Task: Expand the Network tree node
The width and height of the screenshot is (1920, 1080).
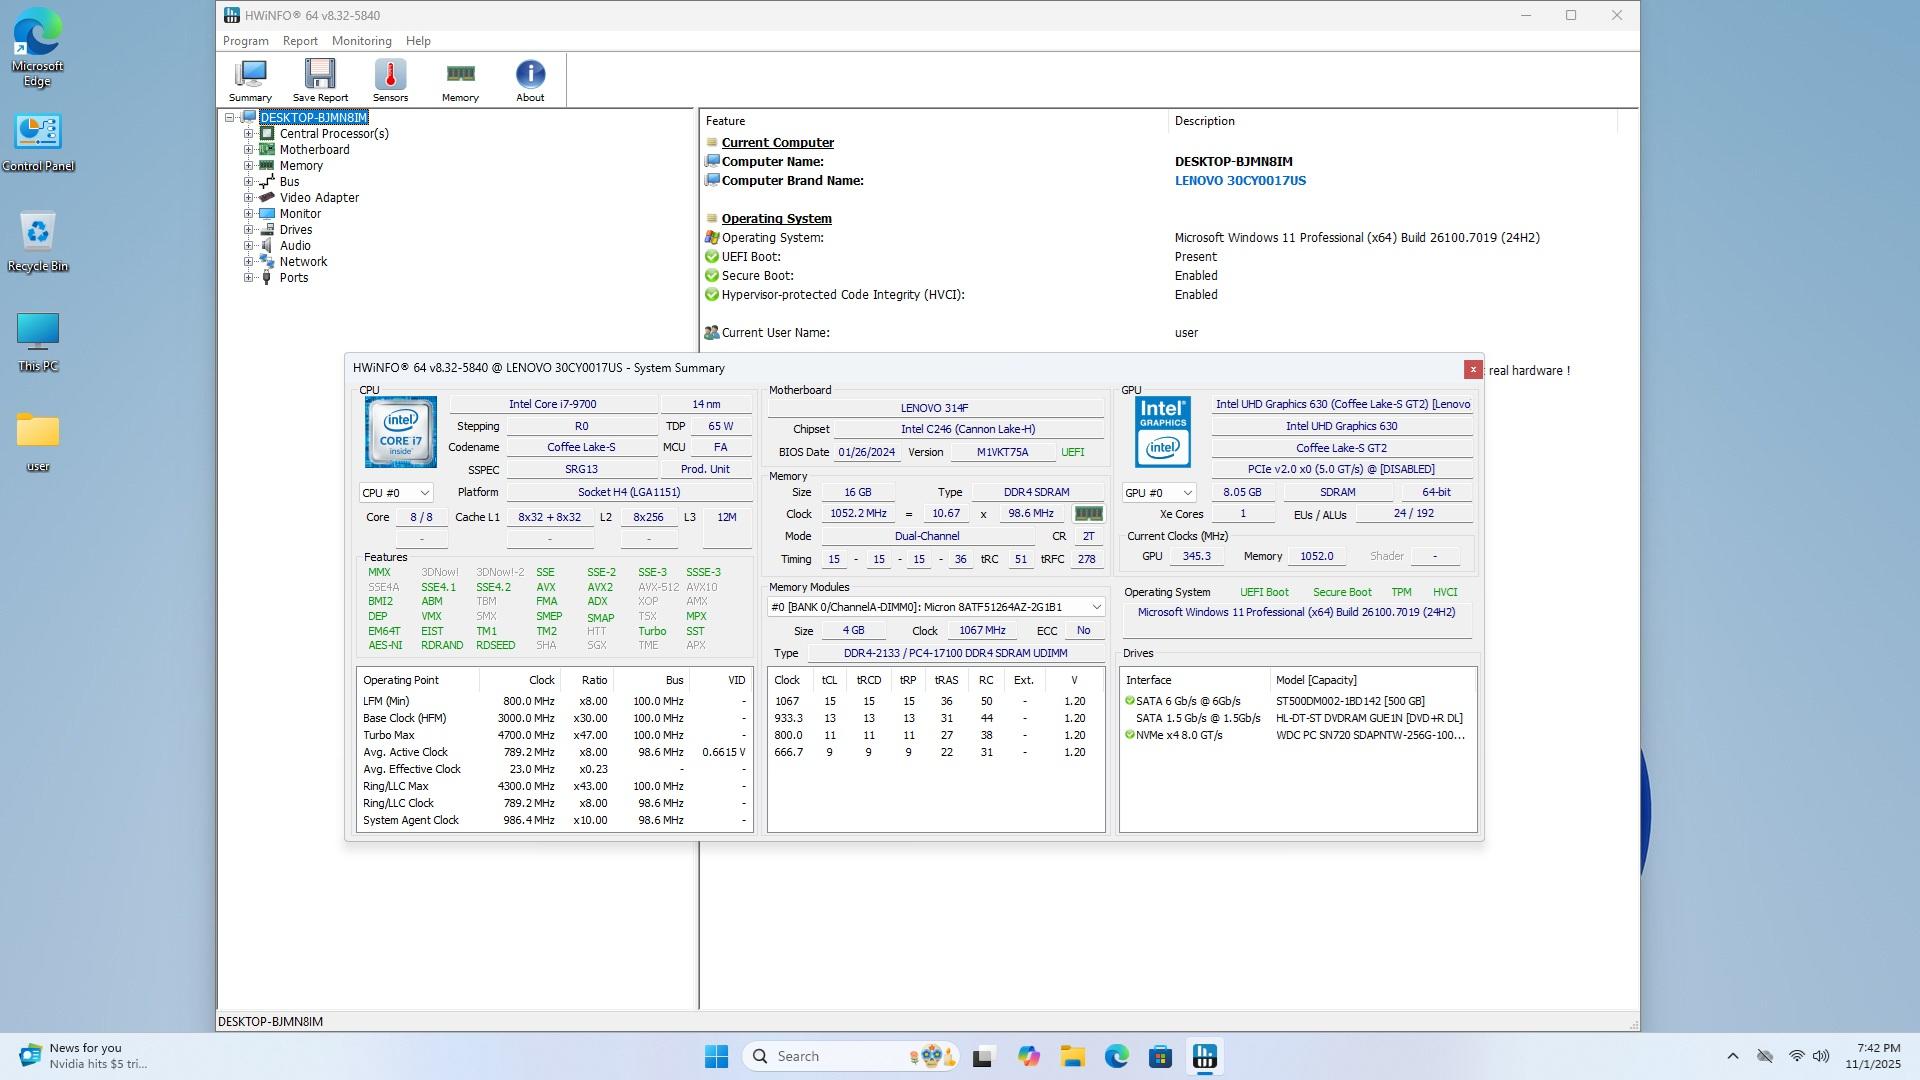Action: tap(249, 262)
